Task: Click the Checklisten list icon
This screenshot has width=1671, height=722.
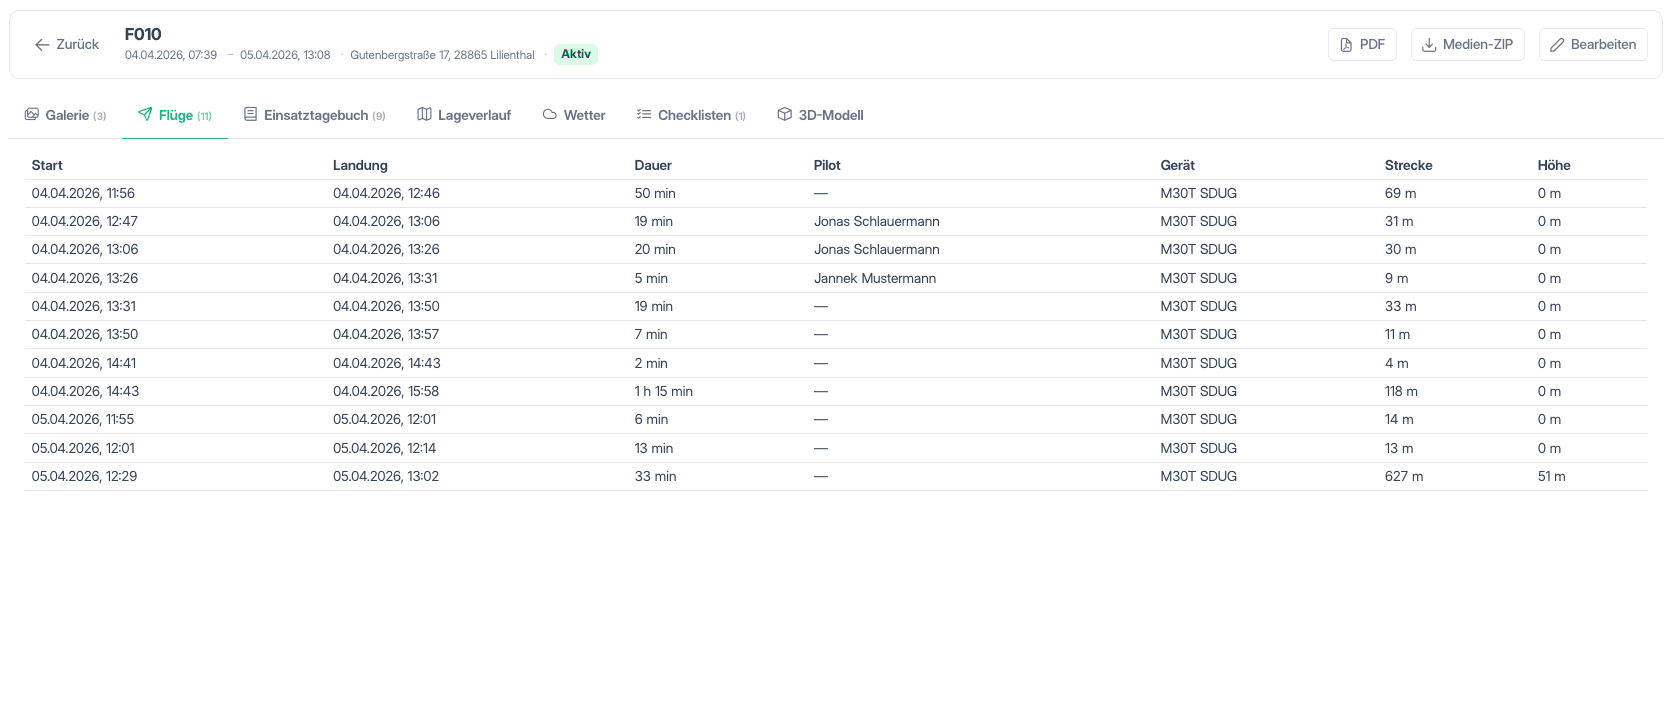Action: (x=644, y=114)
